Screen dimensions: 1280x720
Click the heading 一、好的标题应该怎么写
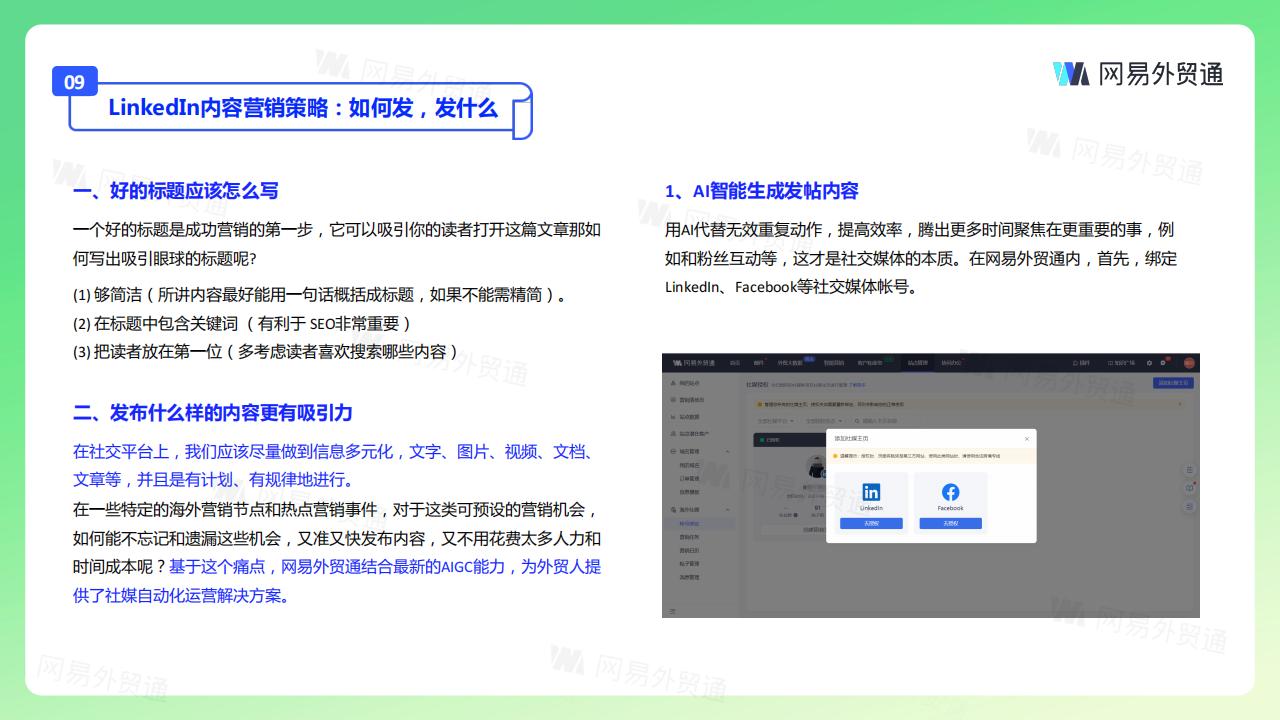(x=176, y=191)
